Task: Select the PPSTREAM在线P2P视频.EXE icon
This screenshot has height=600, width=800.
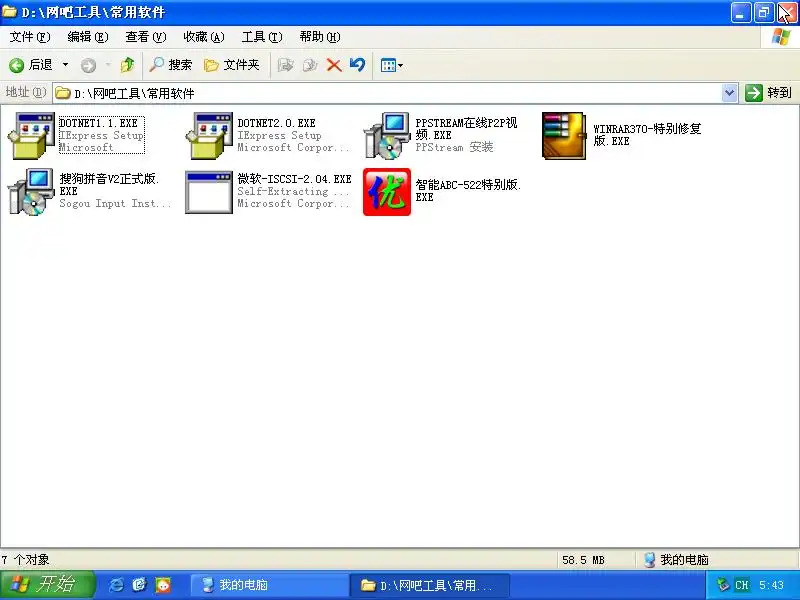Action: [x=387, y=136]
